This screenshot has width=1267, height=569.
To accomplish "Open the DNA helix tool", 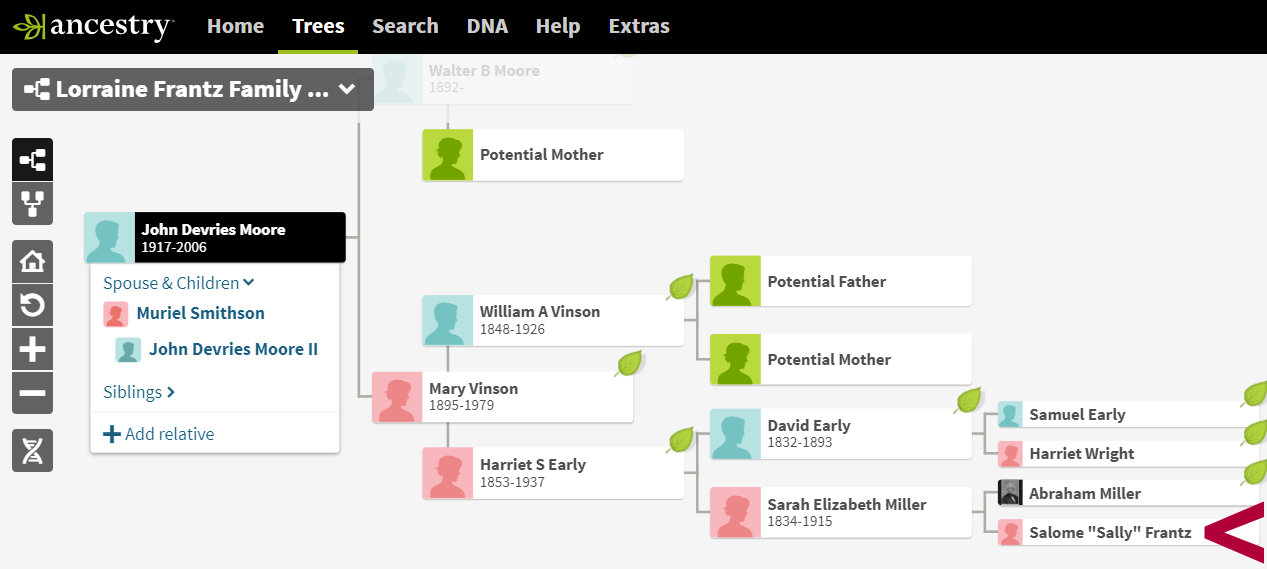I will click(x=32, y=450).
